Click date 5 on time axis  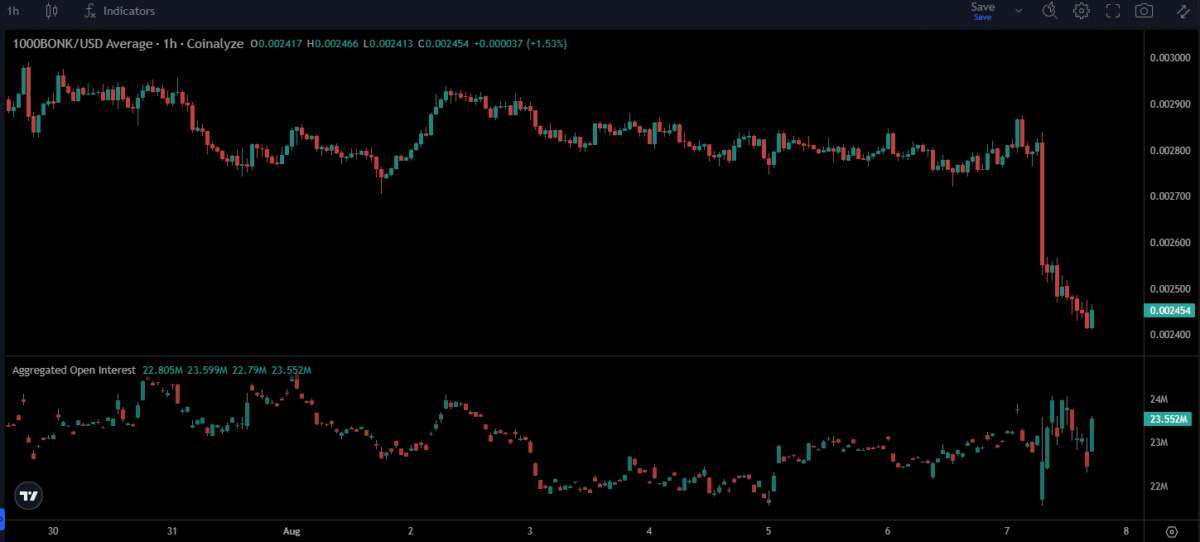pyautogui.click(x=768, y=531)
